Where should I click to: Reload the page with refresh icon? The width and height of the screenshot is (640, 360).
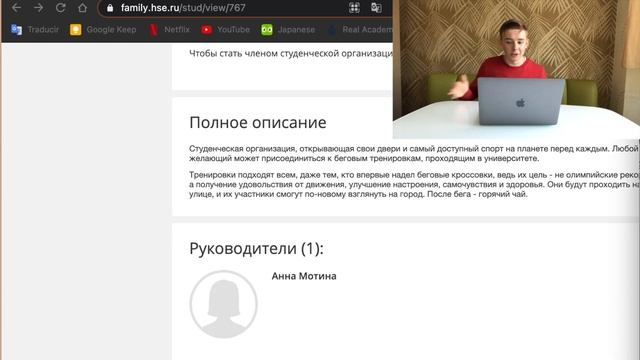(60, 8)
